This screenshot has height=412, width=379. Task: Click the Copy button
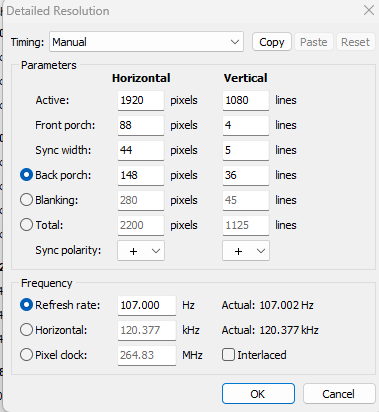(x=272, y=42)
